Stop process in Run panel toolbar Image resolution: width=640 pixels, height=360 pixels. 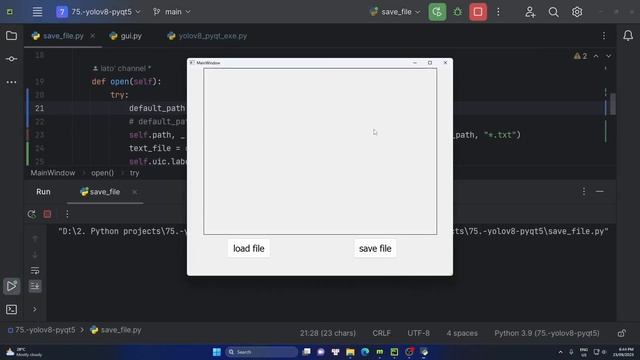(47, 214)
